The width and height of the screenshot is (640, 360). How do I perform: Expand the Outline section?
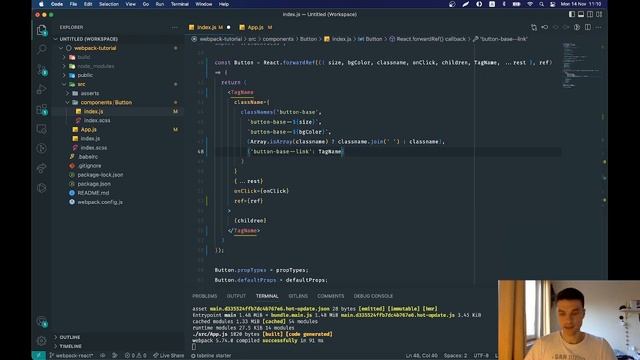pyautogui.click(x=69, y=337)
